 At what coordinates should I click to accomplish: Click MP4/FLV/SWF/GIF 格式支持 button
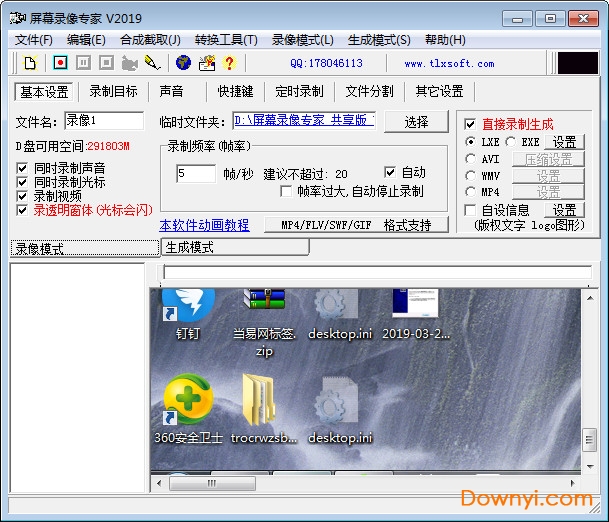tap(356, 225)
